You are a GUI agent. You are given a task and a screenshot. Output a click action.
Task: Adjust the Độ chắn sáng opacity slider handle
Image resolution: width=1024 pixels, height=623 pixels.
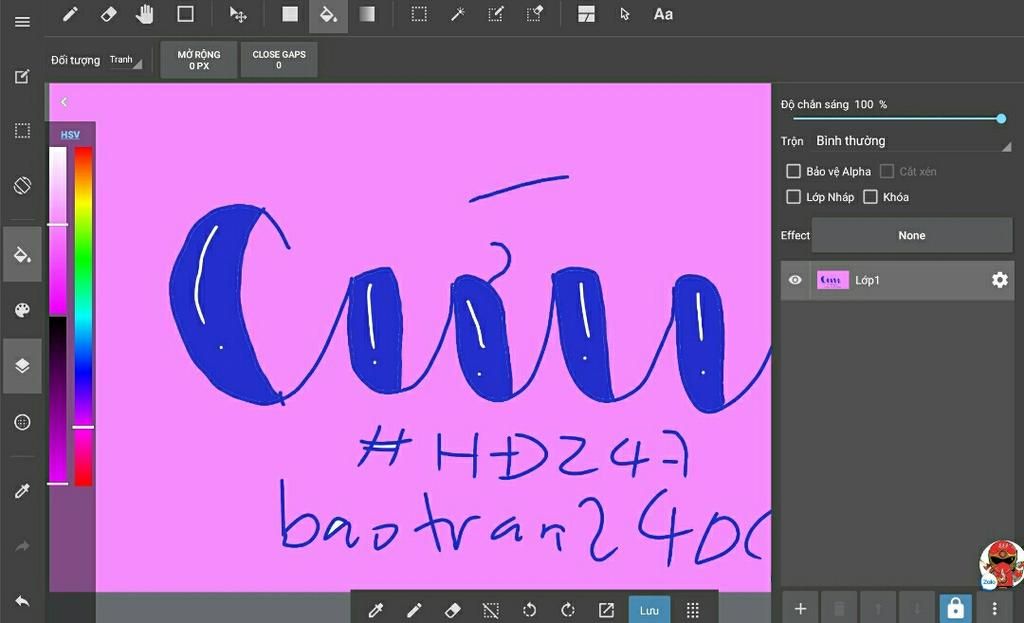pos(1001,119)
